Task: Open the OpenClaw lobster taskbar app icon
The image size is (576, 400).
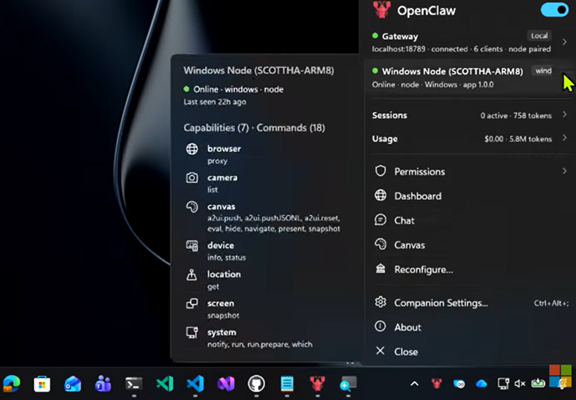Action: [x=317, y=383]
